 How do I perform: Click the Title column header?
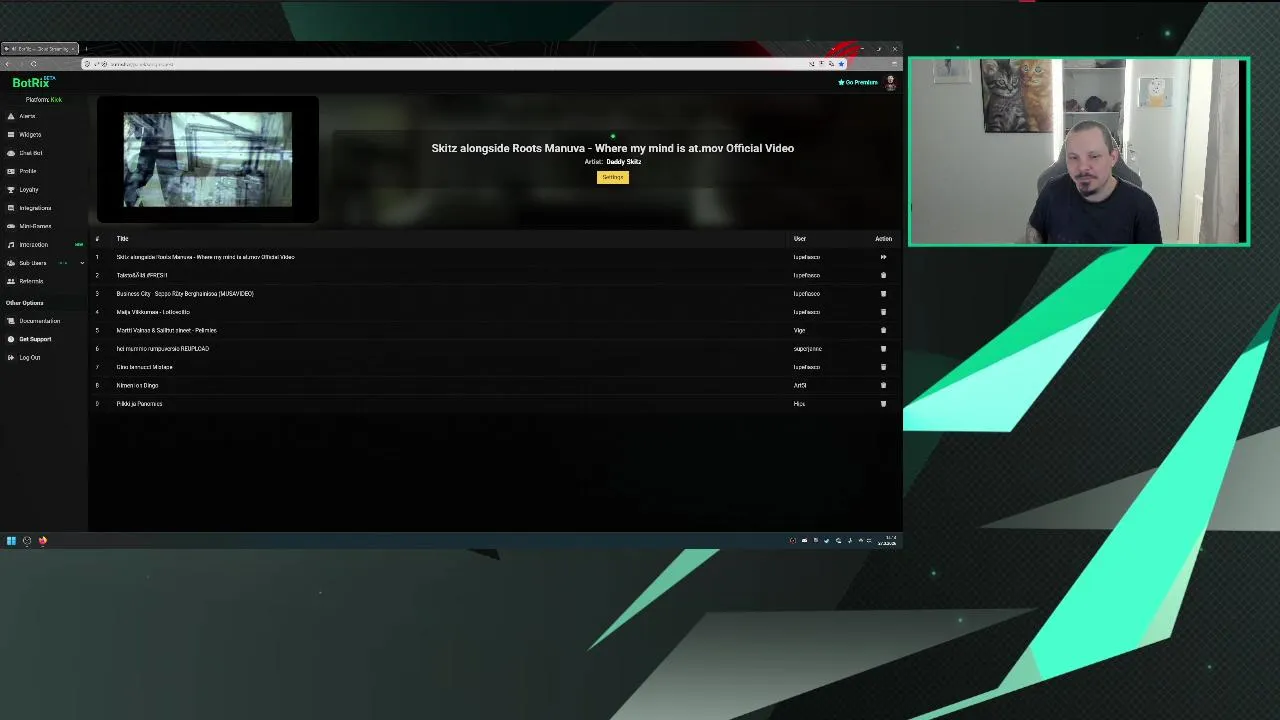coord(122,239)
